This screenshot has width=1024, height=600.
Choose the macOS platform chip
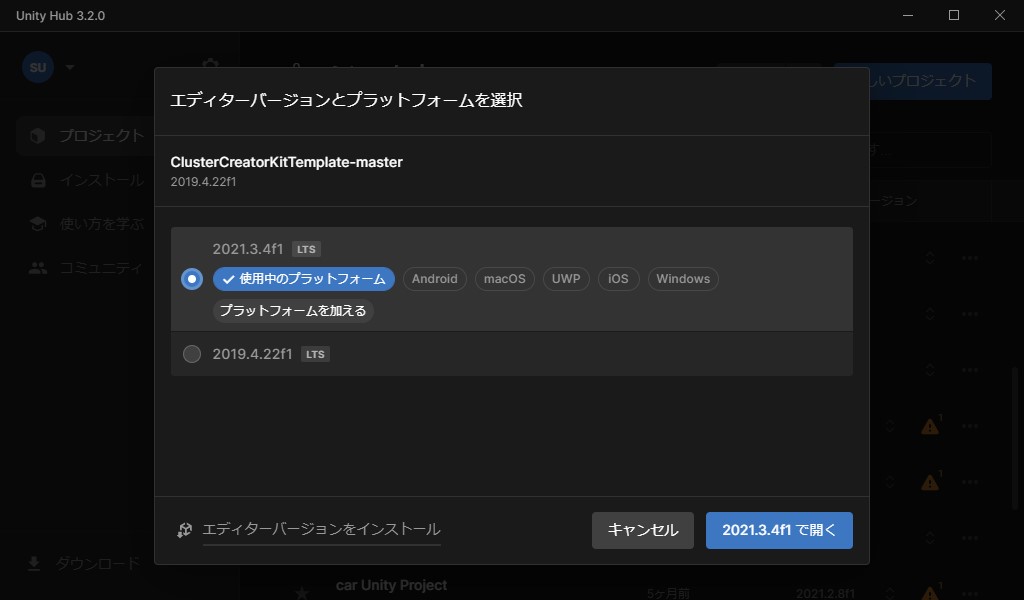tap(504, 279)
